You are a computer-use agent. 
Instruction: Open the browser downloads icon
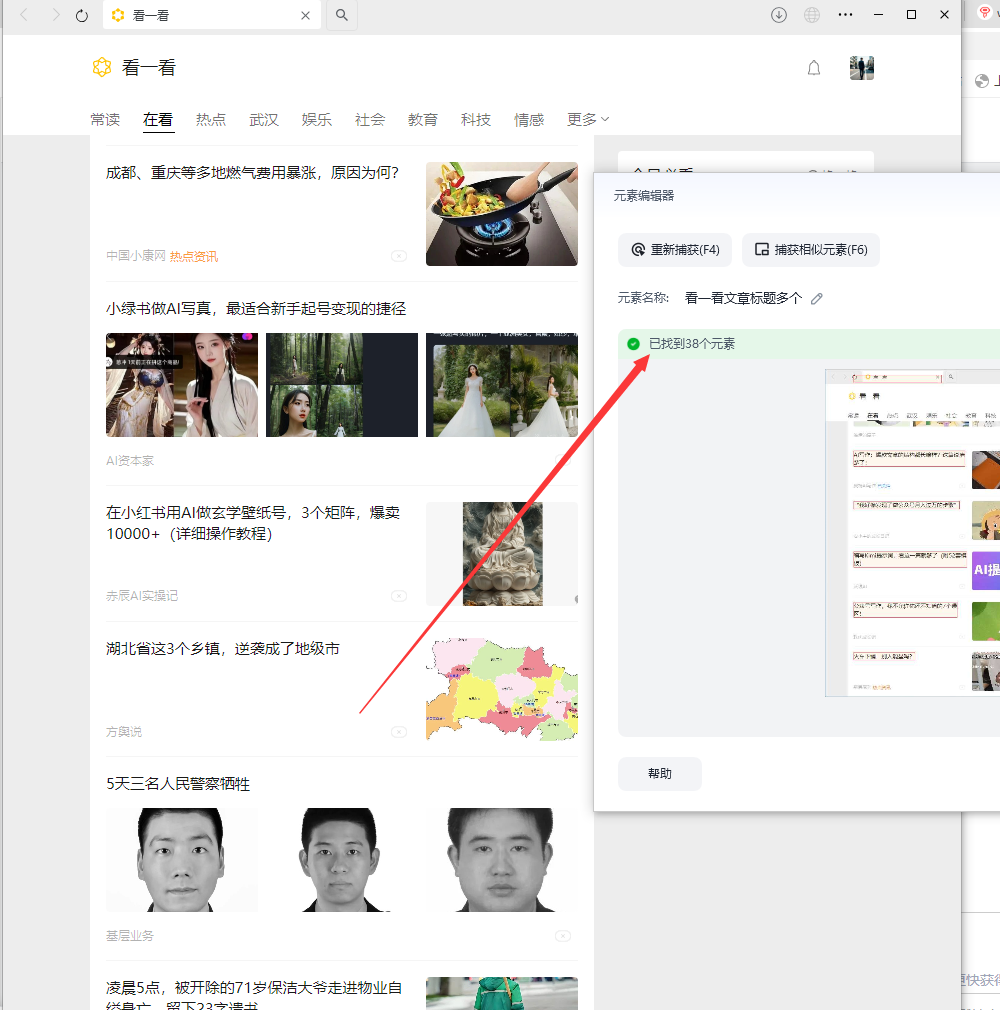point(779,15)
